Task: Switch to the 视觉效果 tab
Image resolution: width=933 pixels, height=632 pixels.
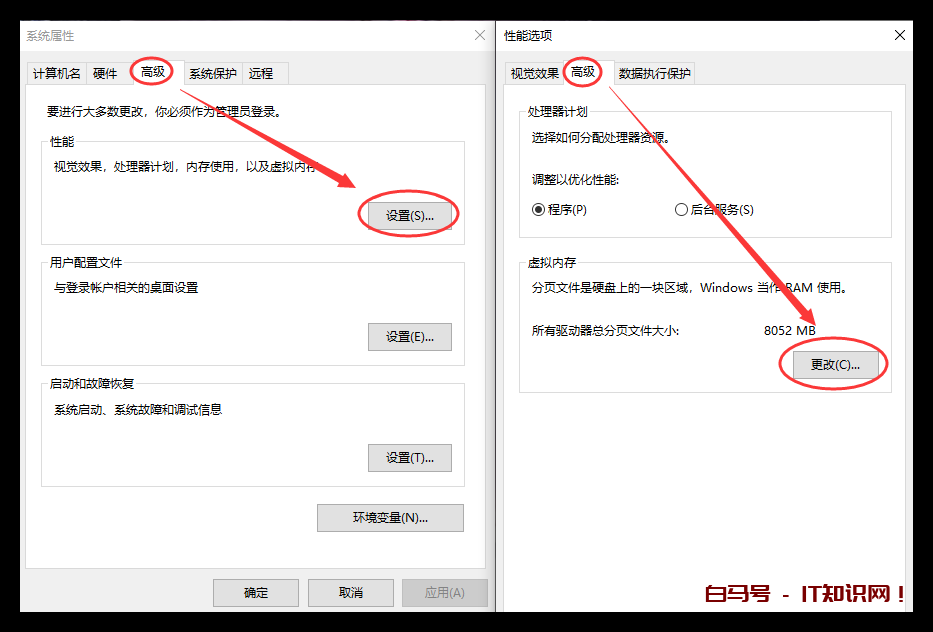Action: [535, 73]
